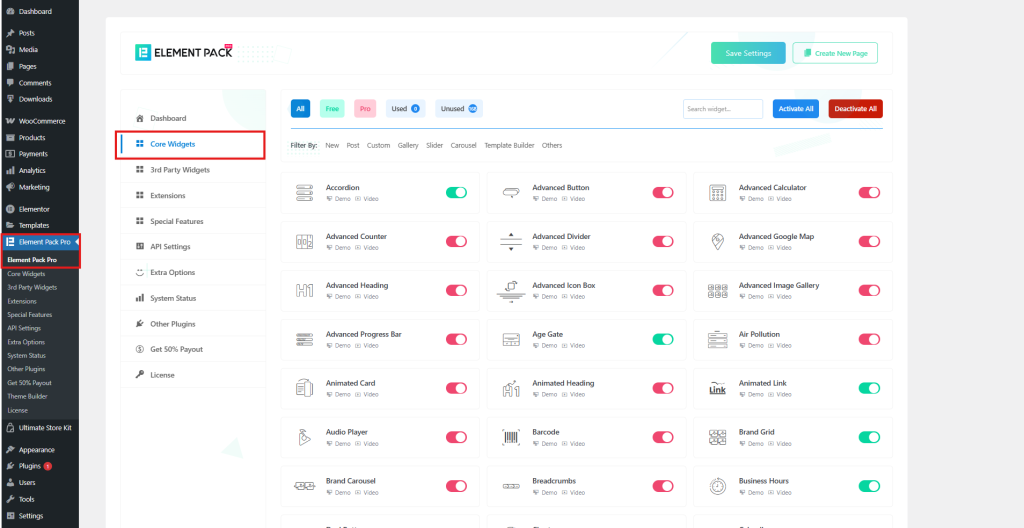Click the Element Pack logo
Viewport: 1024px width, 528px height.
coord(184,52)
